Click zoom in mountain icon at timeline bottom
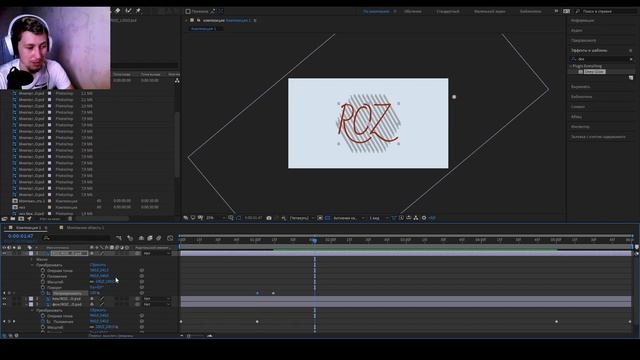The width and height of the screenshot is (640, 360). coord(210,336)
